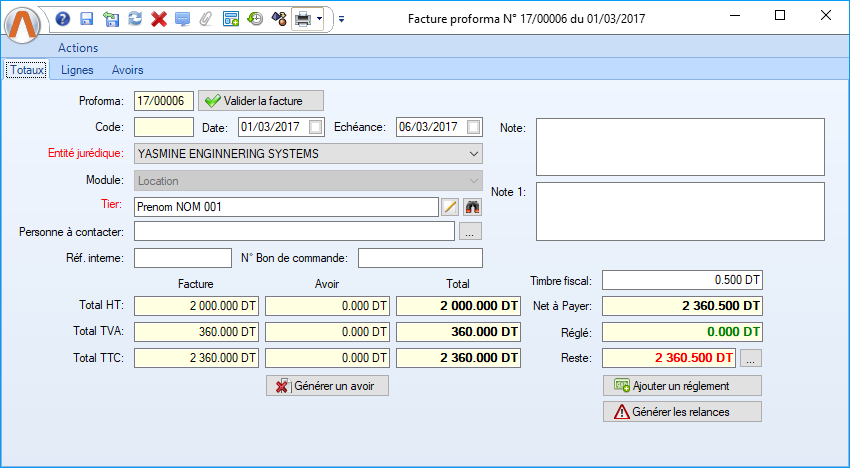Toggle the checkbox in the Date field

(x=316, y=127)
